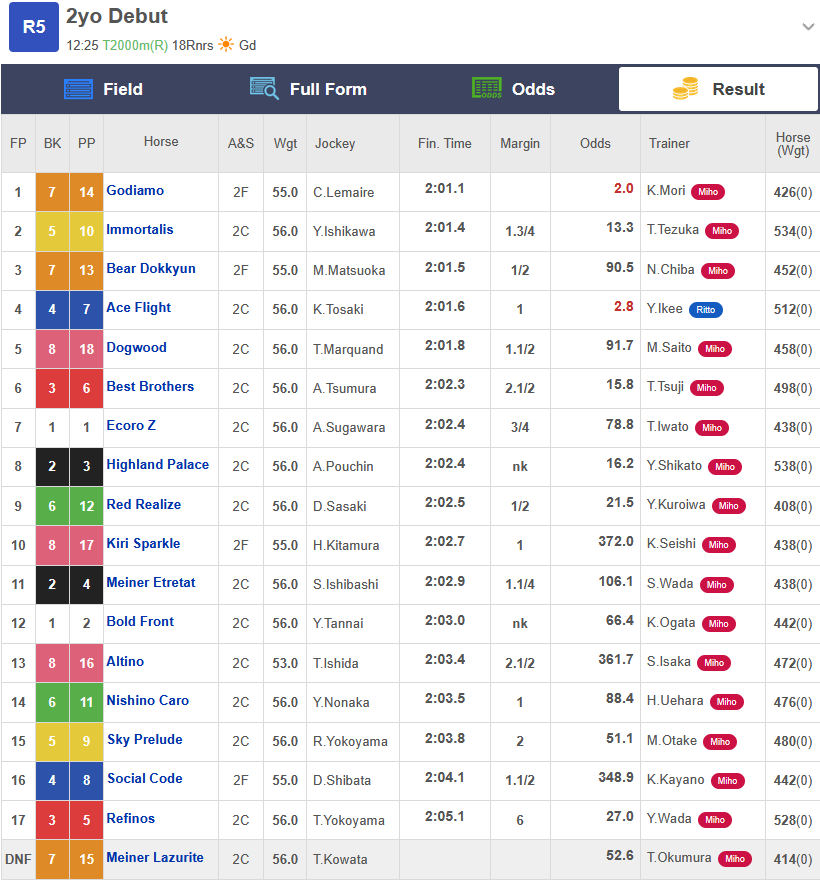Open Nishino Caro horse link
The width and height of the screenshot is (820, 881).
(x=148, y=700)
